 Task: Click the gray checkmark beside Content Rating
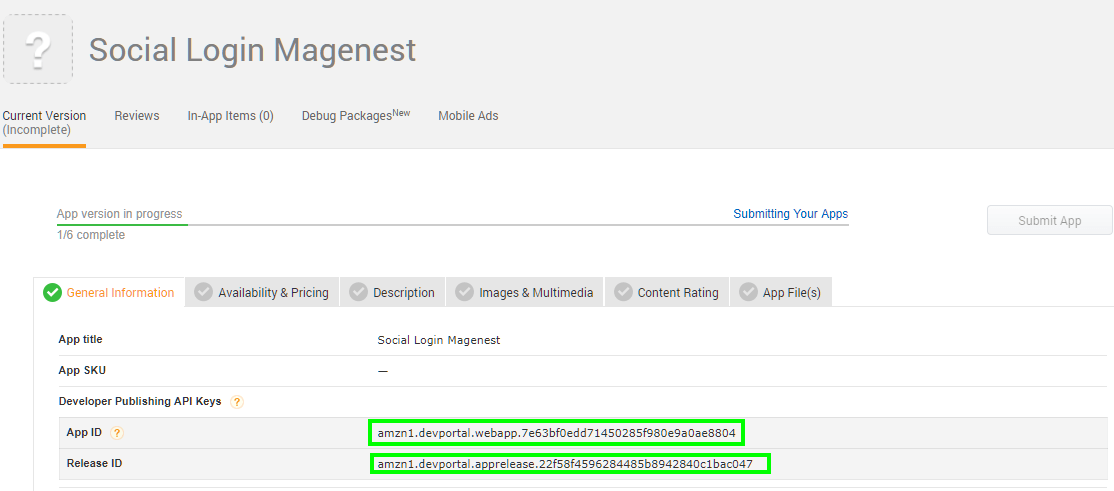[623, 292]
